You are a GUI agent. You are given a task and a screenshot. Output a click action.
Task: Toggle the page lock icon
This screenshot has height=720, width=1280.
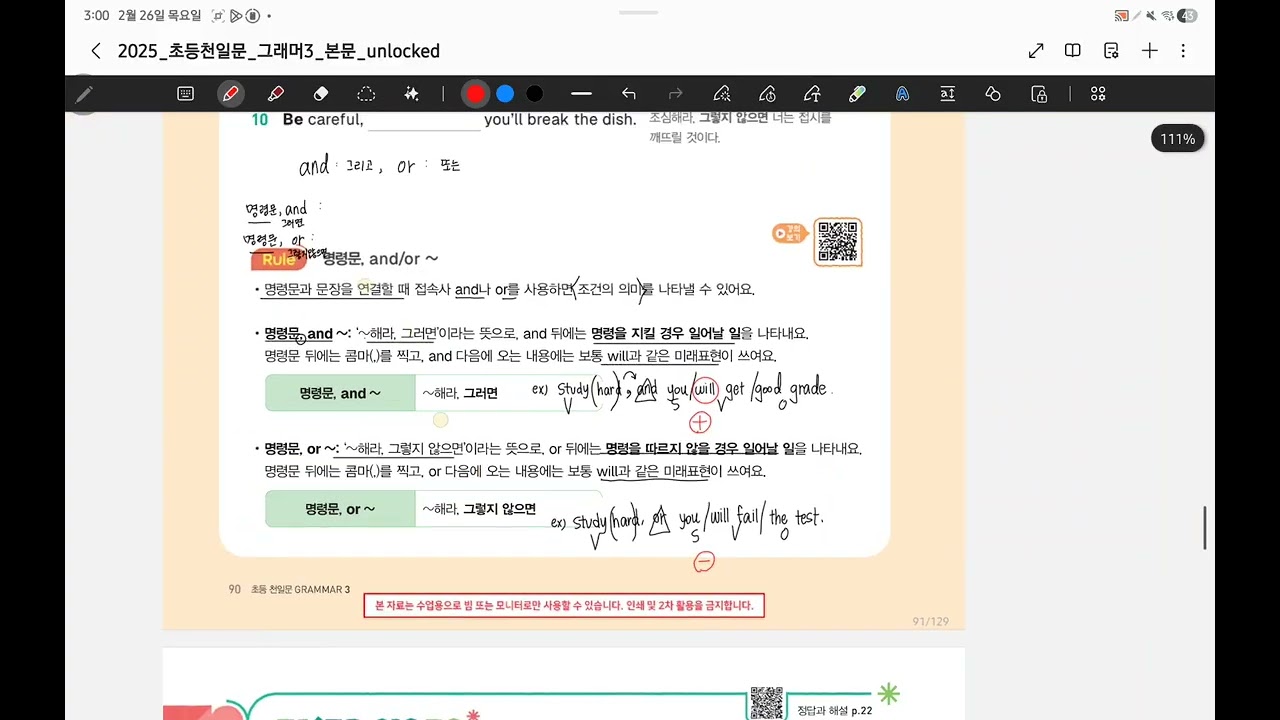[x=1039, y=93]
